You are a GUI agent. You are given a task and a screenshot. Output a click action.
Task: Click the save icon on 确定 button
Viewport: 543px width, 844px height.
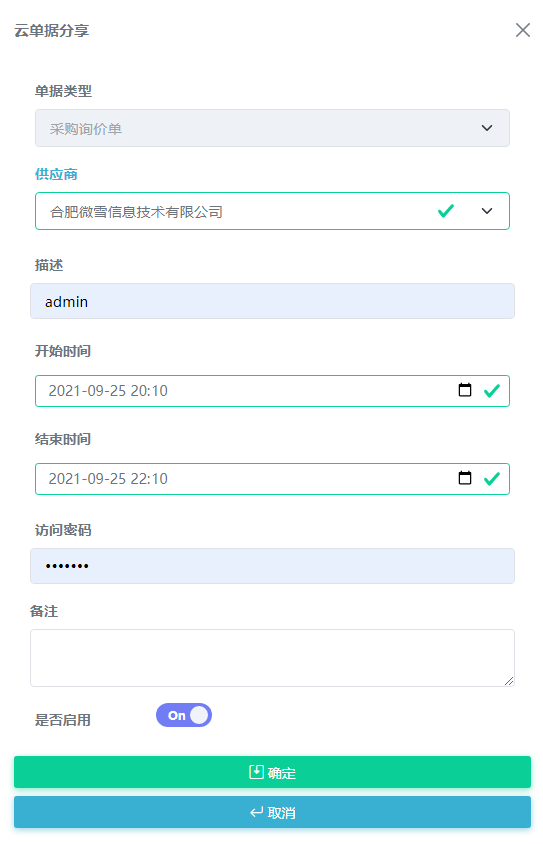tap(256, 772)
